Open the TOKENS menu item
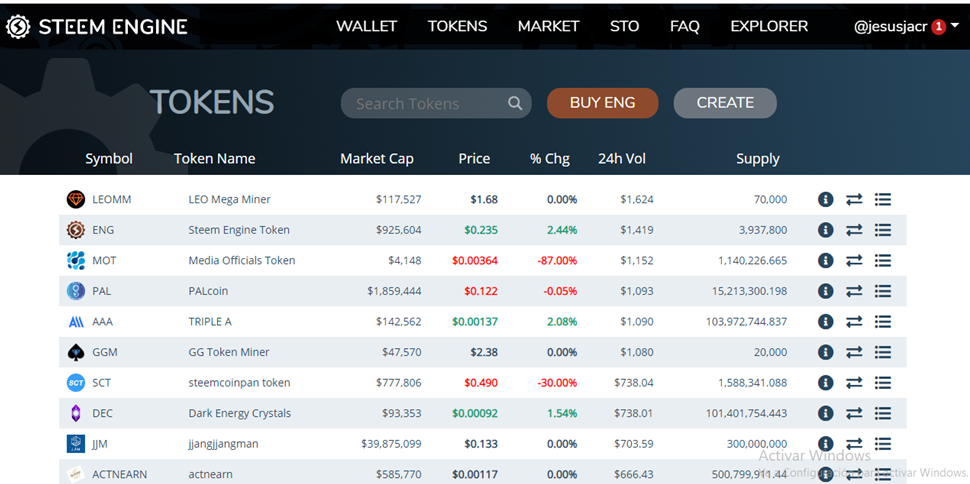970x484 pixels. click(x=457, y=27)
